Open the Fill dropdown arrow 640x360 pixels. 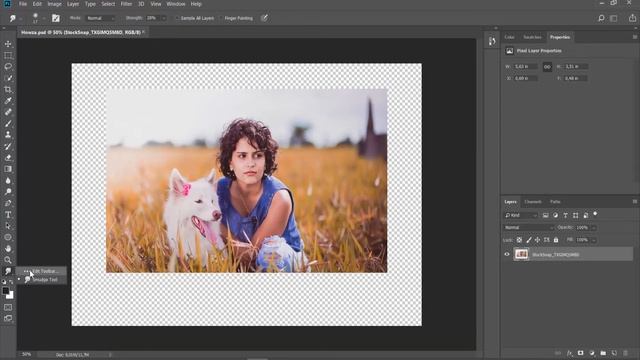(593, 240)
